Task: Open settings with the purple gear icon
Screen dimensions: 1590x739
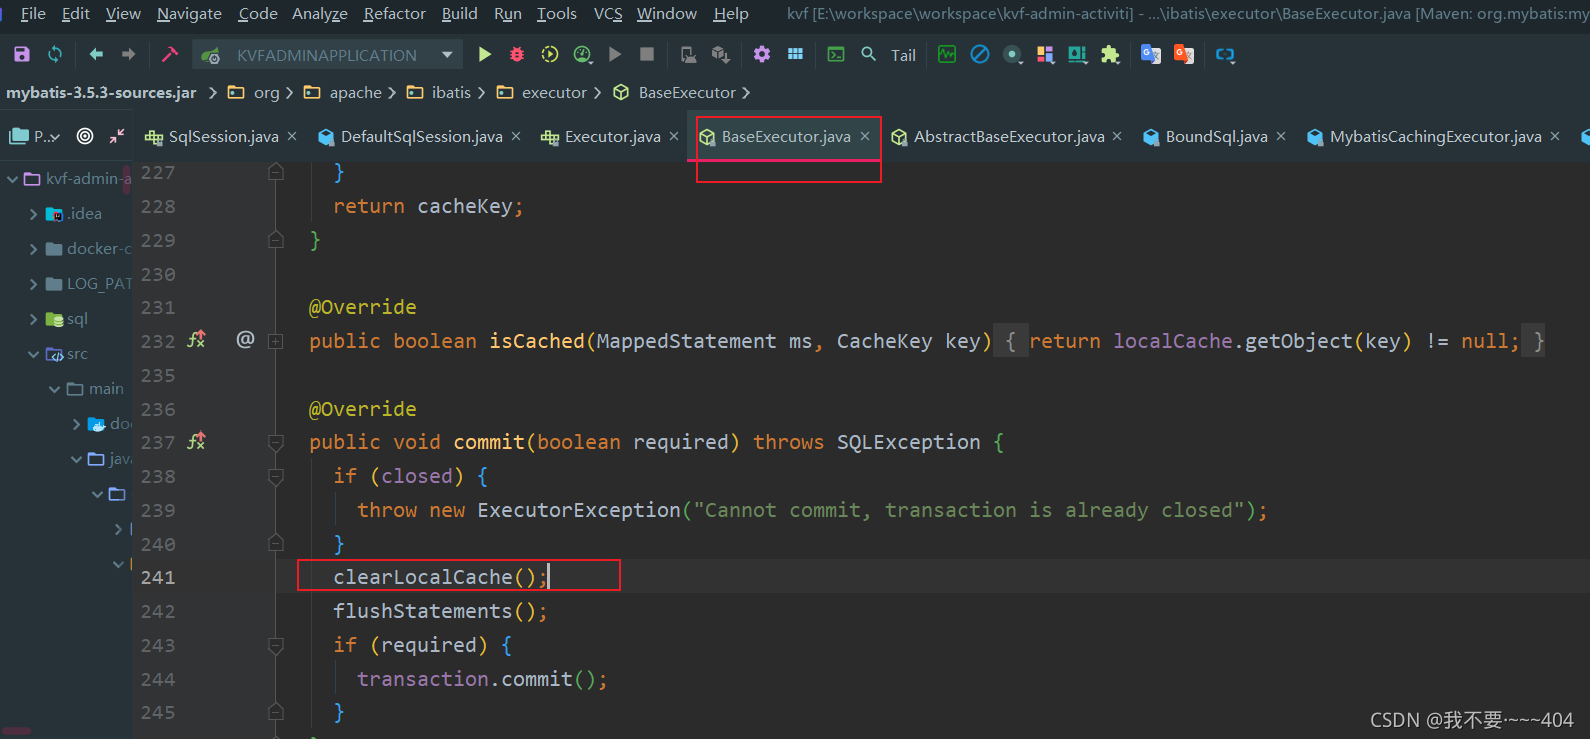Action: [762, 54]
